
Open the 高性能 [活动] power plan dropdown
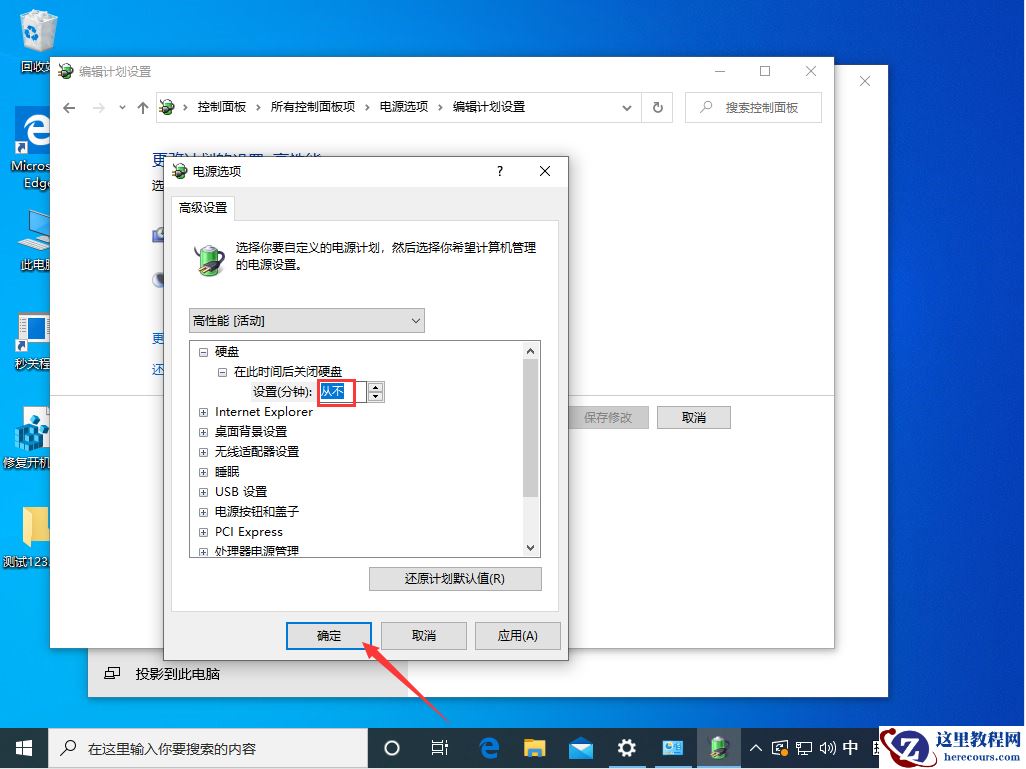tap(306, 320)
